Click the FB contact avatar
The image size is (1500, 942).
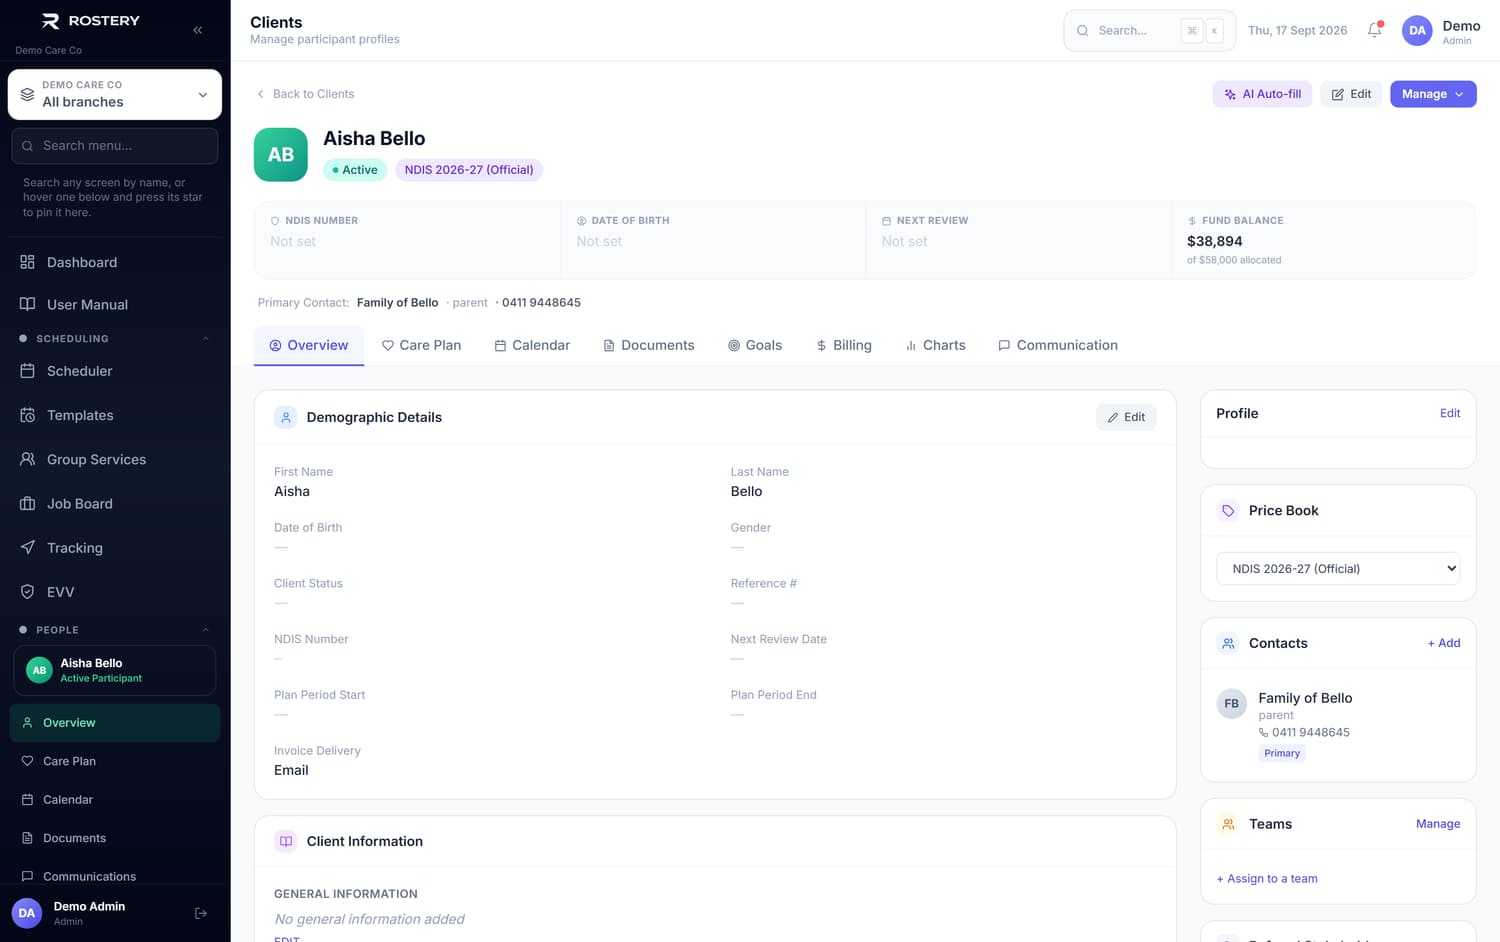1232,703
